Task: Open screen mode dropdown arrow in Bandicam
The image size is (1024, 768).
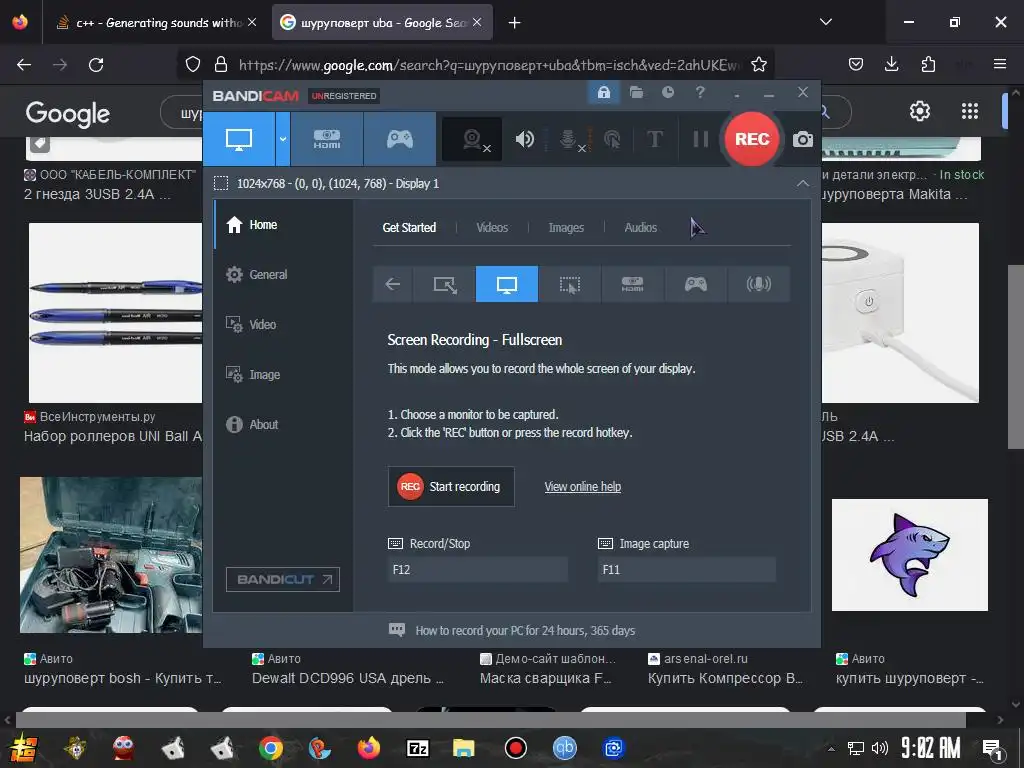Action: tap(283, 139)
